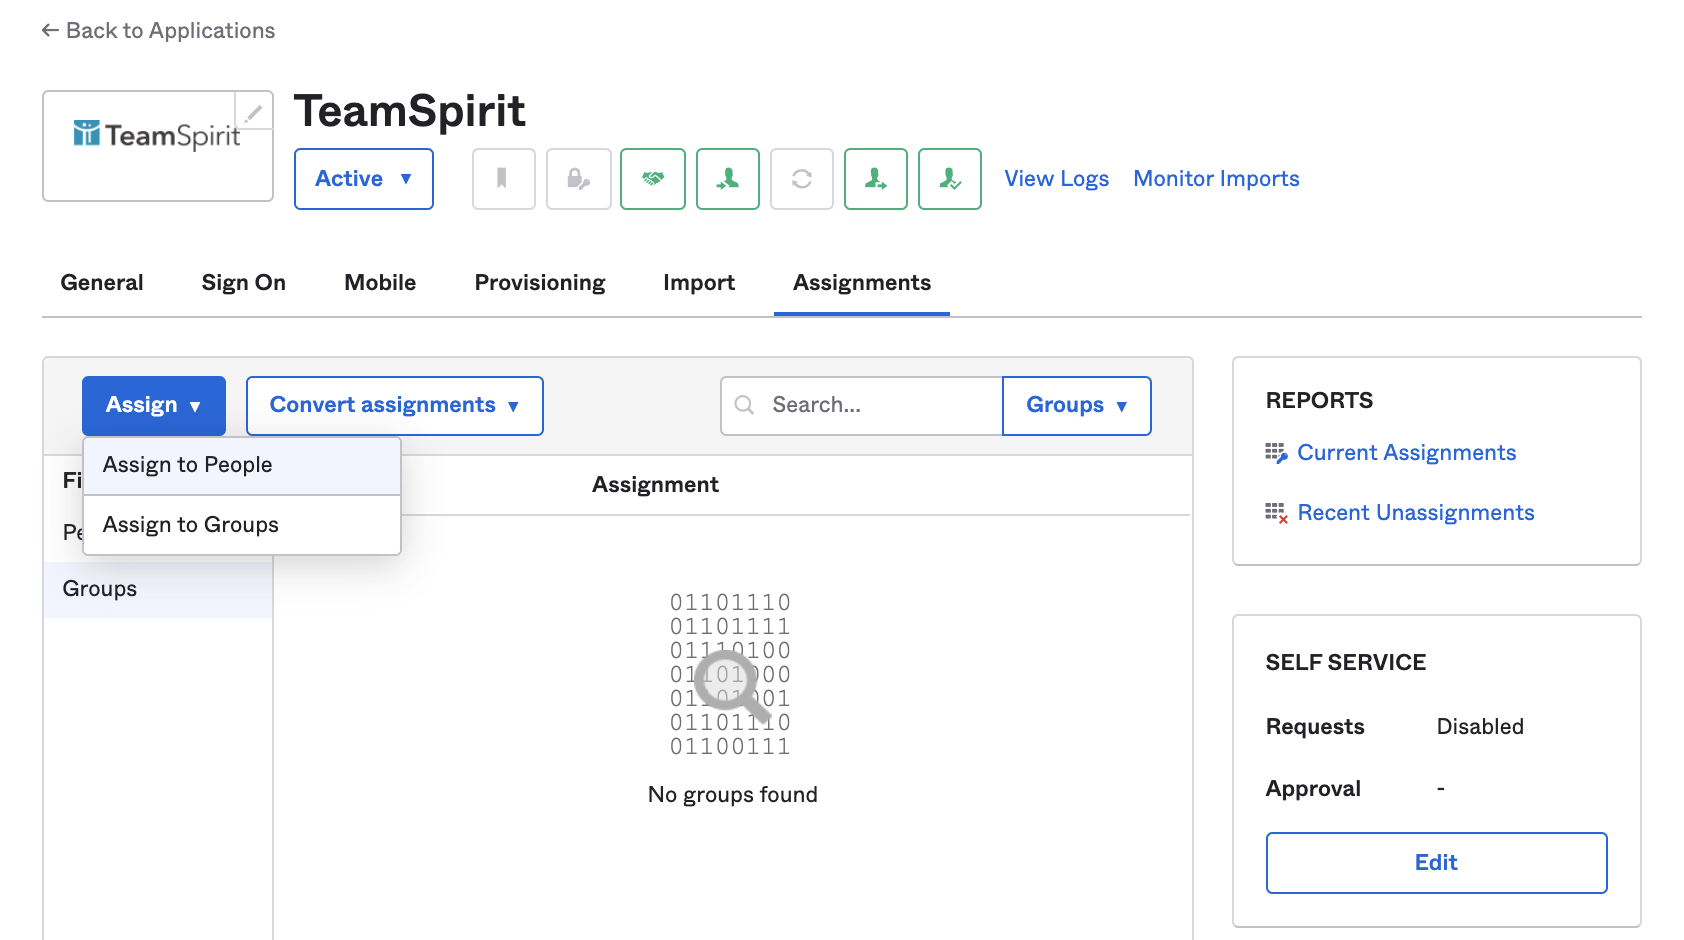Click the person with checkmark icon
The height and width of the screenshot is (940, 1684).
(x=949, y=179)
